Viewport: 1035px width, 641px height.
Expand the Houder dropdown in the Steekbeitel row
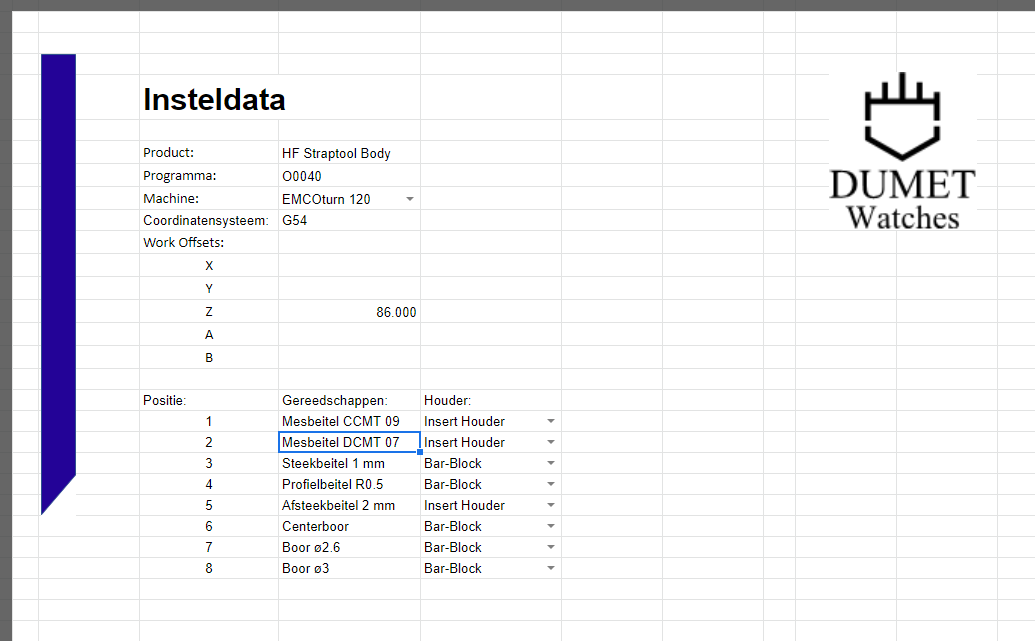tap(551, 463)
